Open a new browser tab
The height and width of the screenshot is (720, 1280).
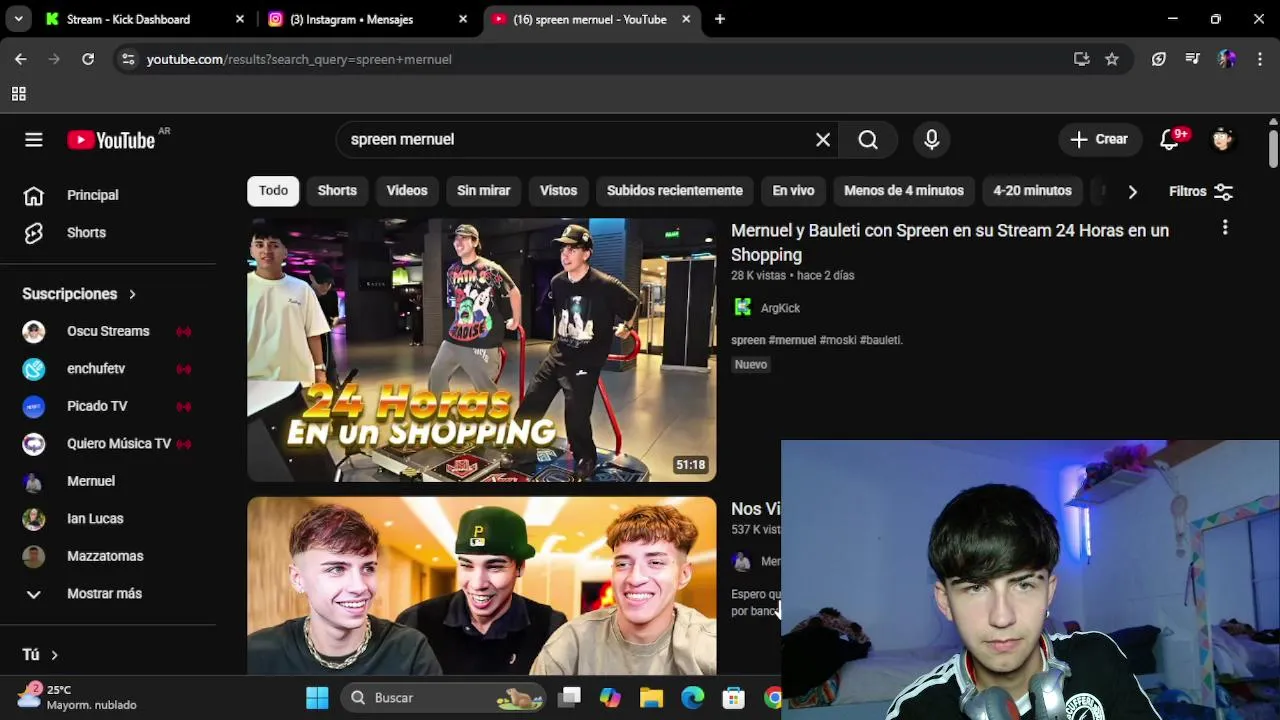(x=720, y=19)
